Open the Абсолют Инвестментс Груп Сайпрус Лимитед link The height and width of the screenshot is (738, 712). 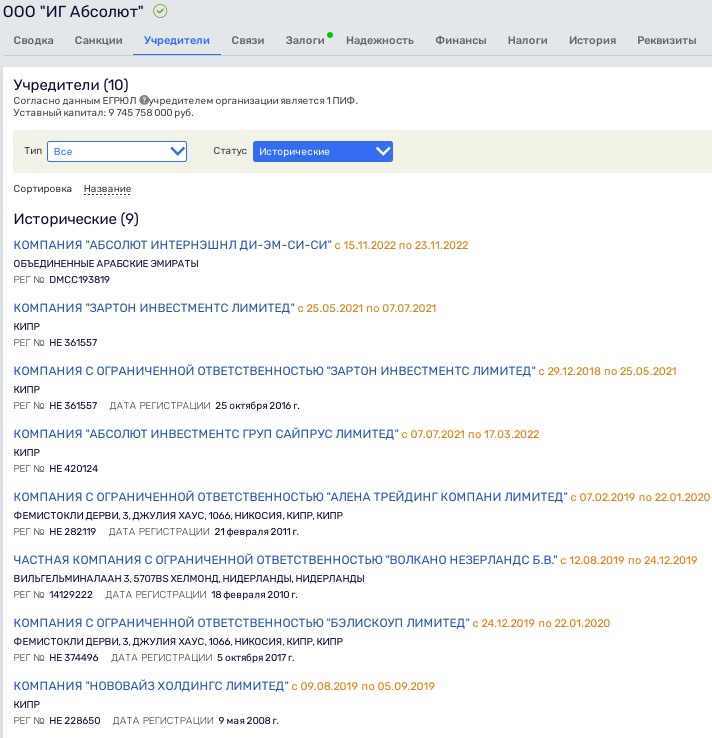[x=206, y=434]
